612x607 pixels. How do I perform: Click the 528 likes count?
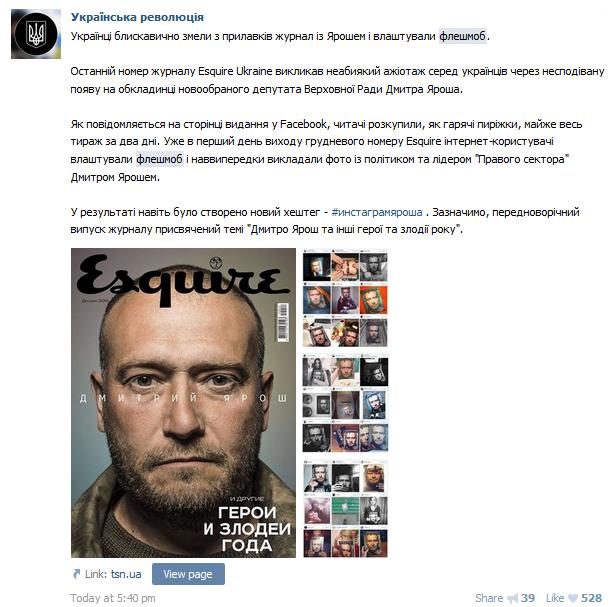click(591, 598)
